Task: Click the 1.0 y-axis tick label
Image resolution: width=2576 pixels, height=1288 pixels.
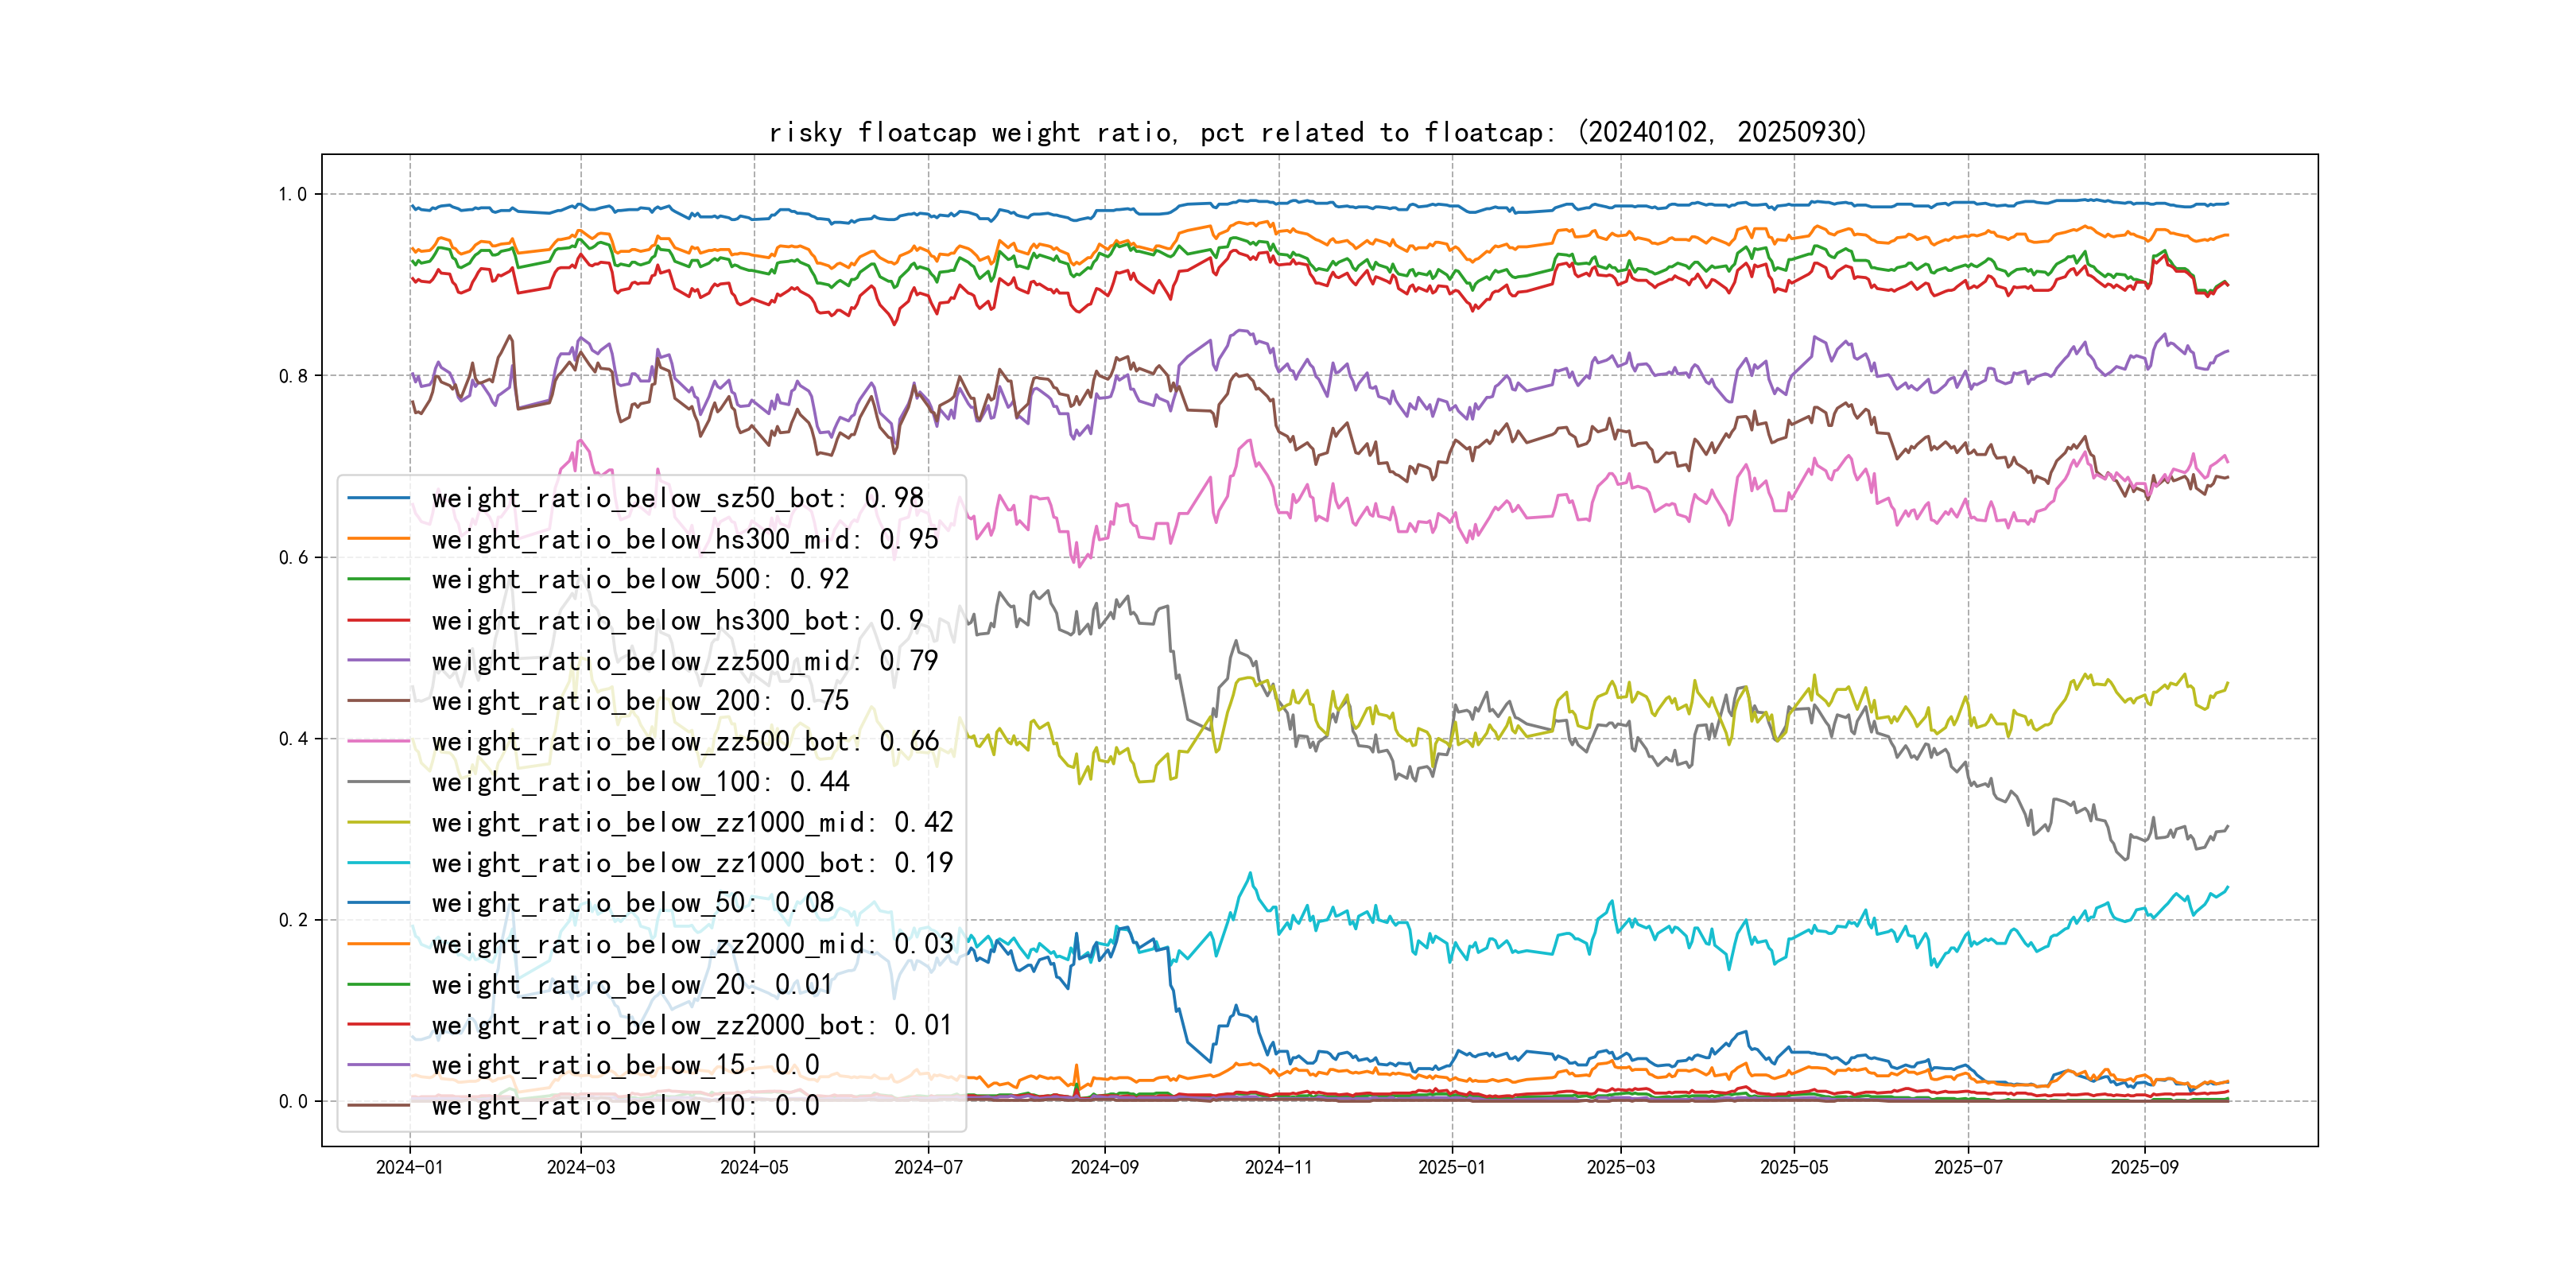Action: coord(293,194)
